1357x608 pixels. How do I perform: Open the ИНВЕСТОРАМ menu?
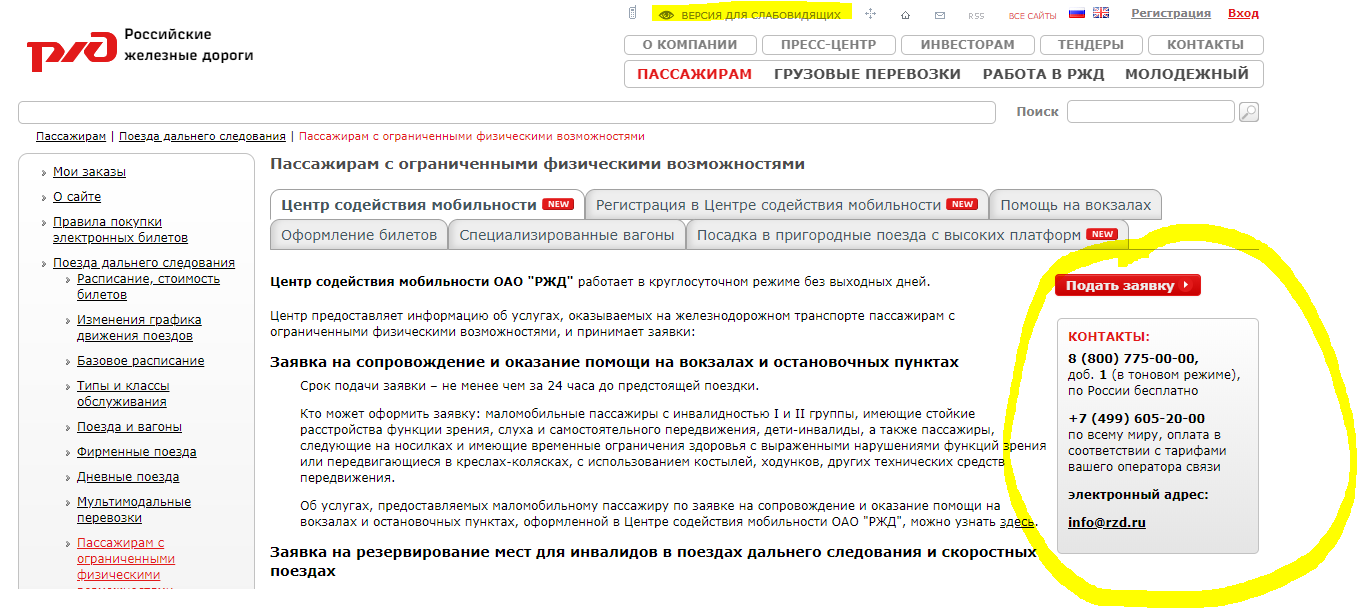pyautogui.click(x=967, y=45)
